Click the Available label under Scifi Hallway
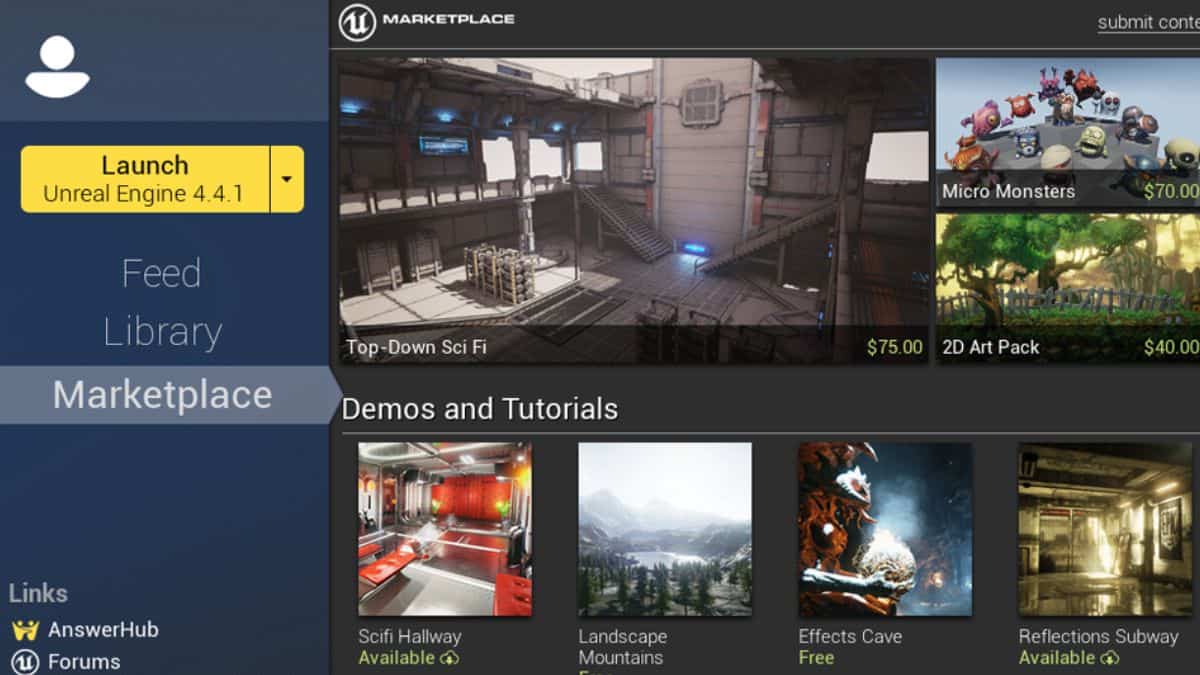 tap(396, 658)
